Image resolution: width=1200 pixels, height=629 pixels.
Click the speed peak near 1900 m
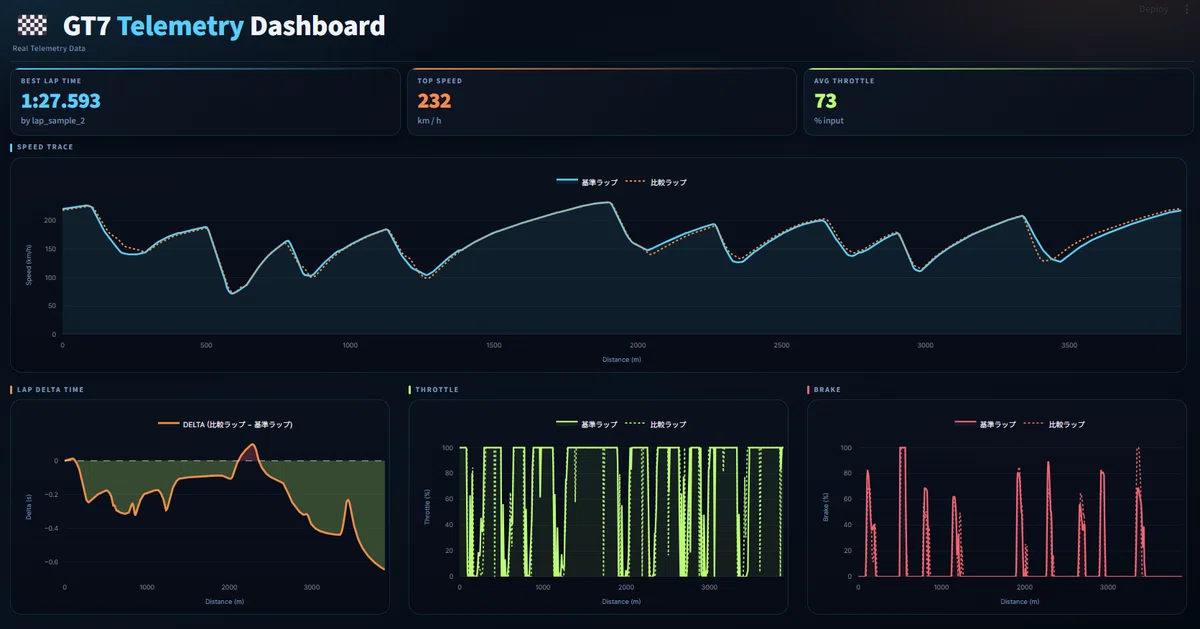[608, 203]
